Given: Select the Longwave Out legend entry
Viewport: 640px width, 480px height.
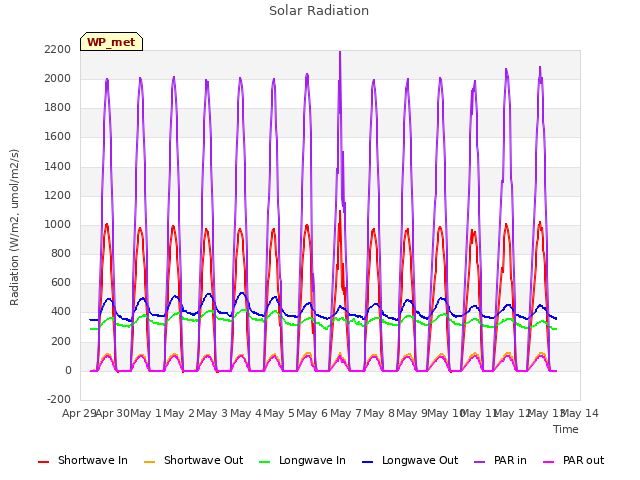Looking at the screenshot, I should pyautogui.click(x=410, y=460).
